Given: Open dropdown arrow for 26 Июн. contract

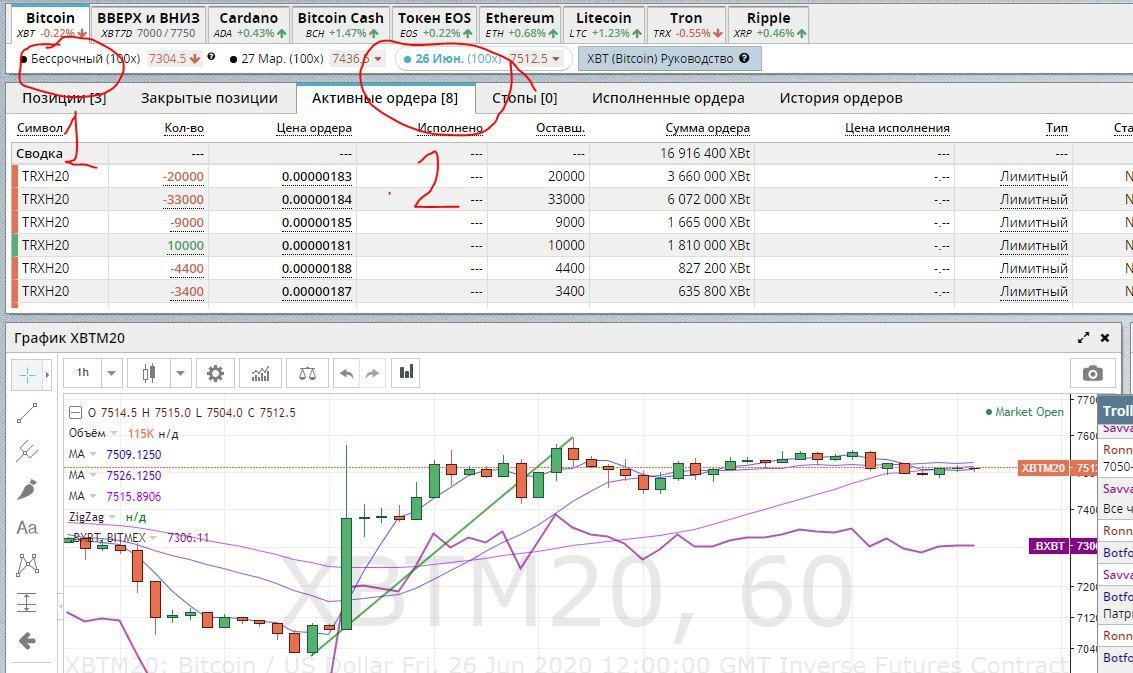Looking at the screenshot, I should [x=556, y=59].
